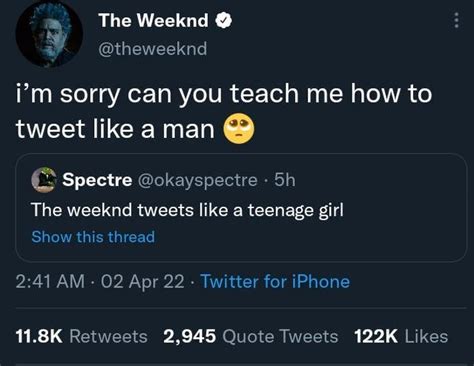Open the @theweeknd handle
474x366 pixels.
(x=153, y=49)
